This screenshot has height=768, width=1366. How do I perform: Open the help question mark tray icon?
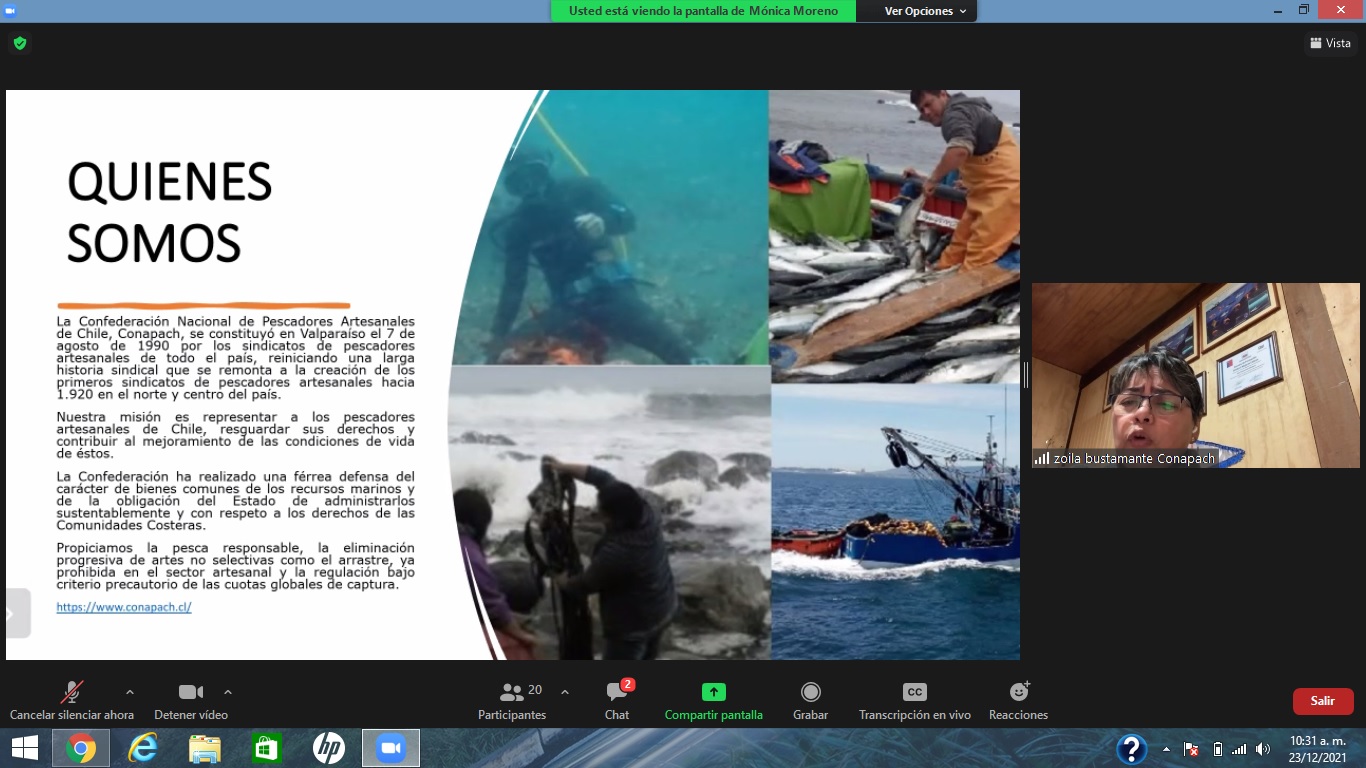pos(1131,749)
